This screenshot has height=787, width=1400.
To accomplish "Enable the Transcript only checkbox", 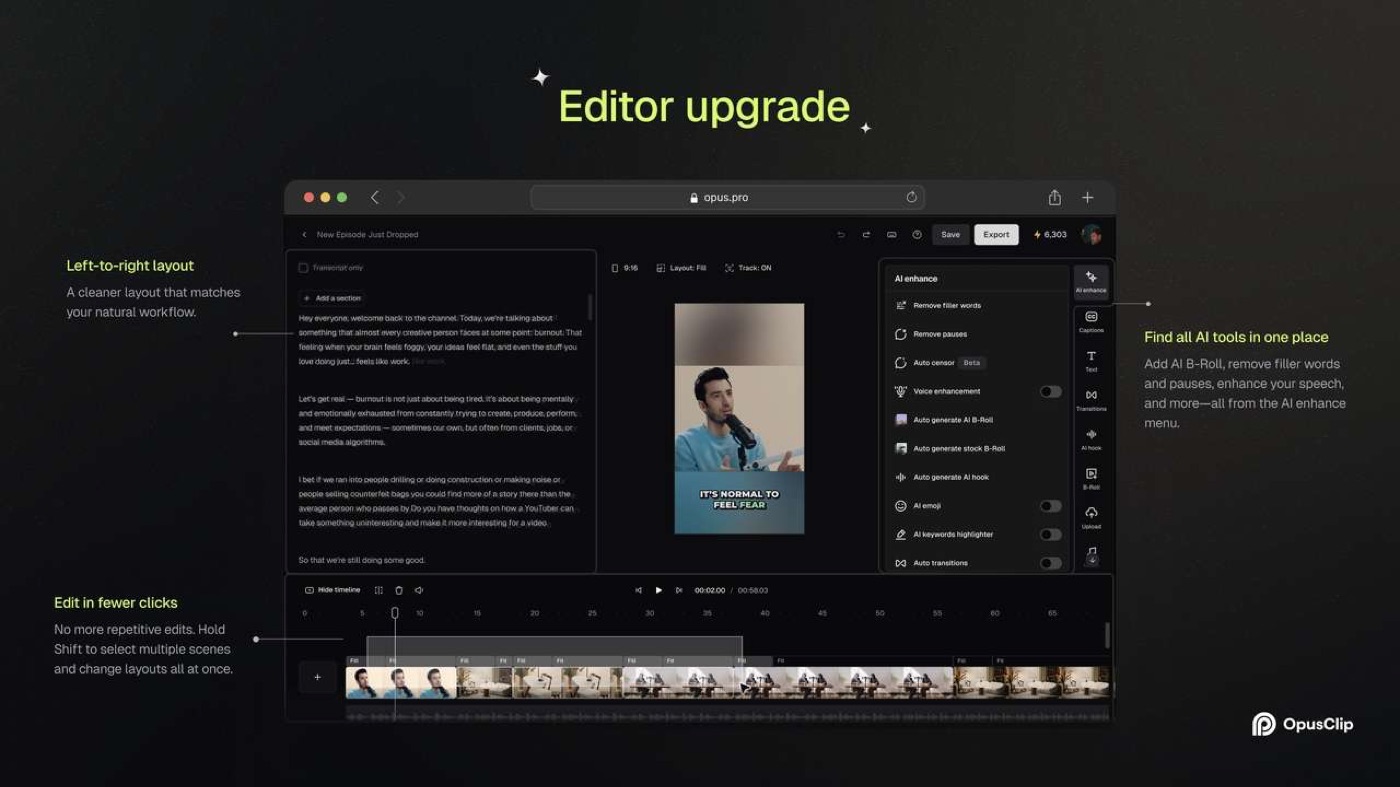I will coord(303,268).
